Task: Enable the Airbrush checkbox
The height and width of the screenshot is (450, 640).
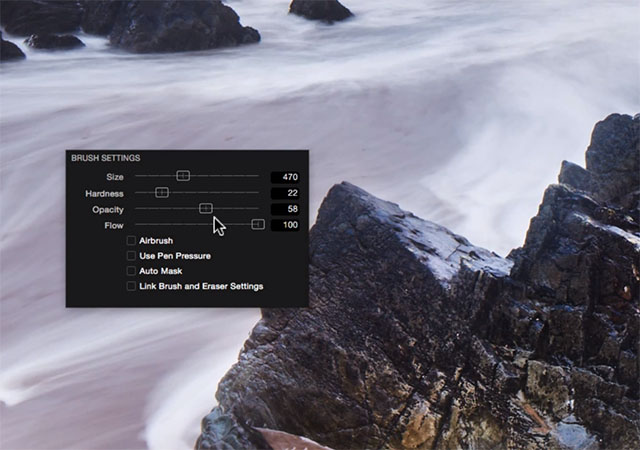Action: point(131,241)
